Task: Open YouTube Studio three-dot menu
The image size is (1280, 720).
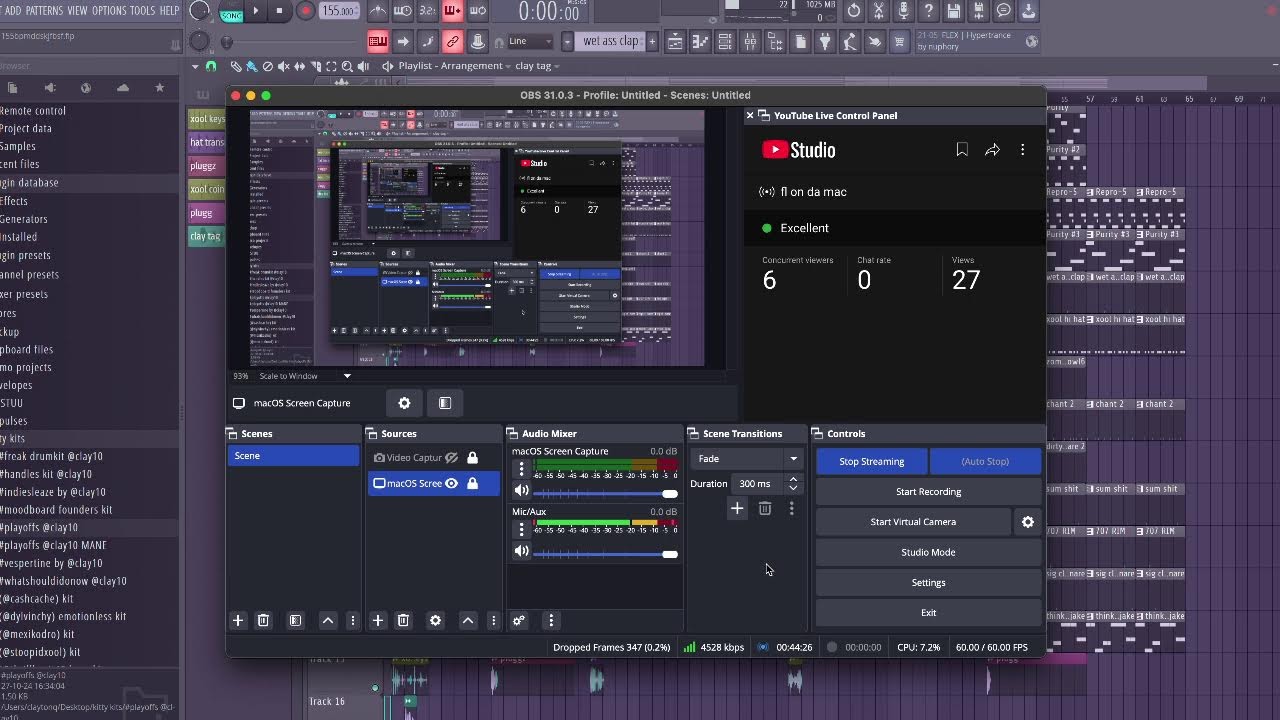Action: (x=1022, y=150)
